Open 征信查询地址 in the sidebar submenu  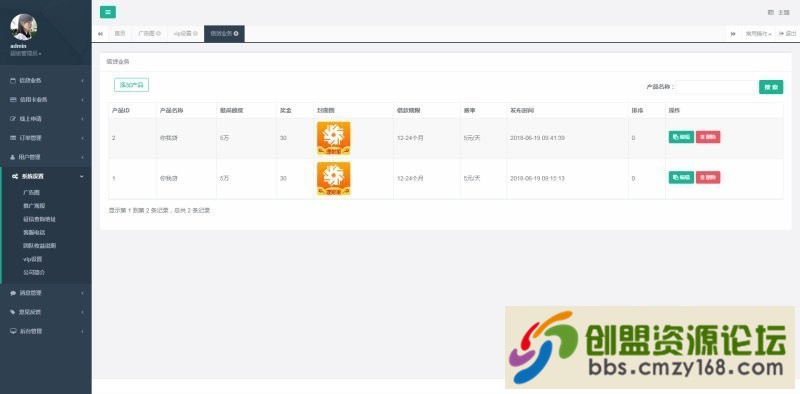(x=39, y=219)
